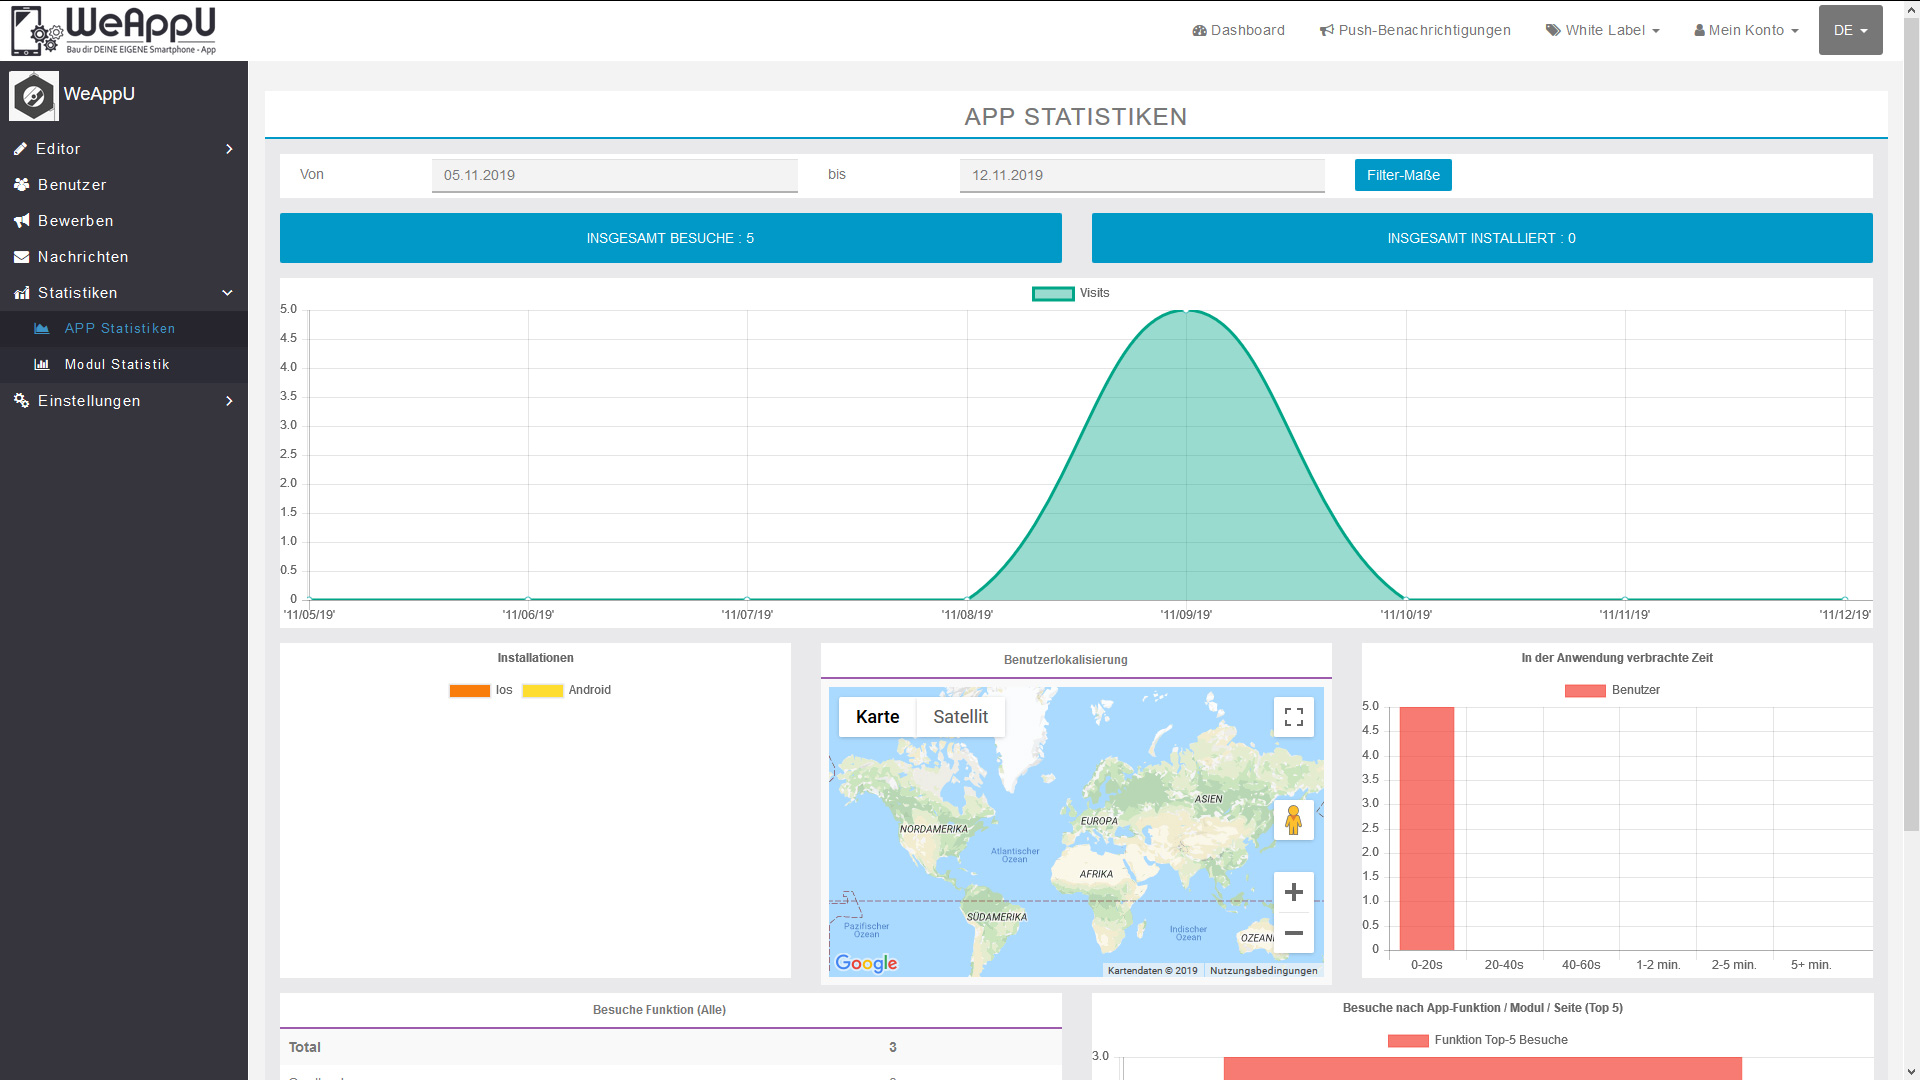Click the Einstellungen gears icon
This screenshot has height=1080, width=1920.
click(x=21, y=401)
